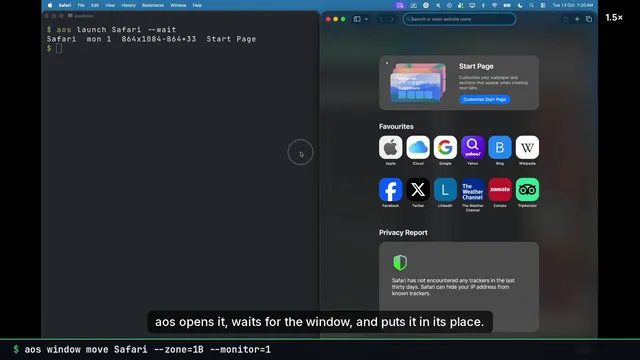Open the Window menu

tap(178, 5)
